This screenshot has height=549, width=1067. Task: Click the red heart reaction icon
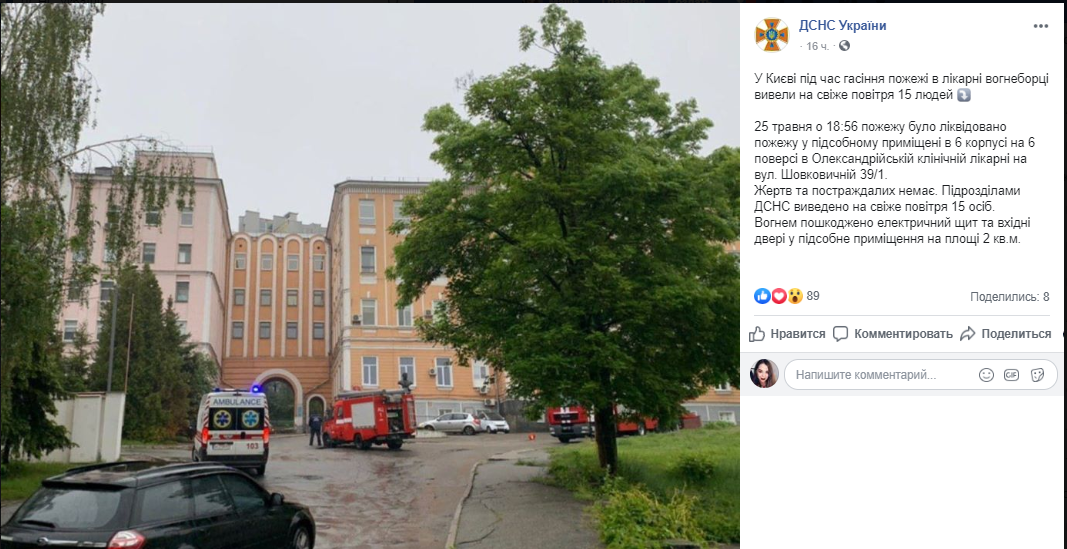pyautogui.click(x=778, y=296)
